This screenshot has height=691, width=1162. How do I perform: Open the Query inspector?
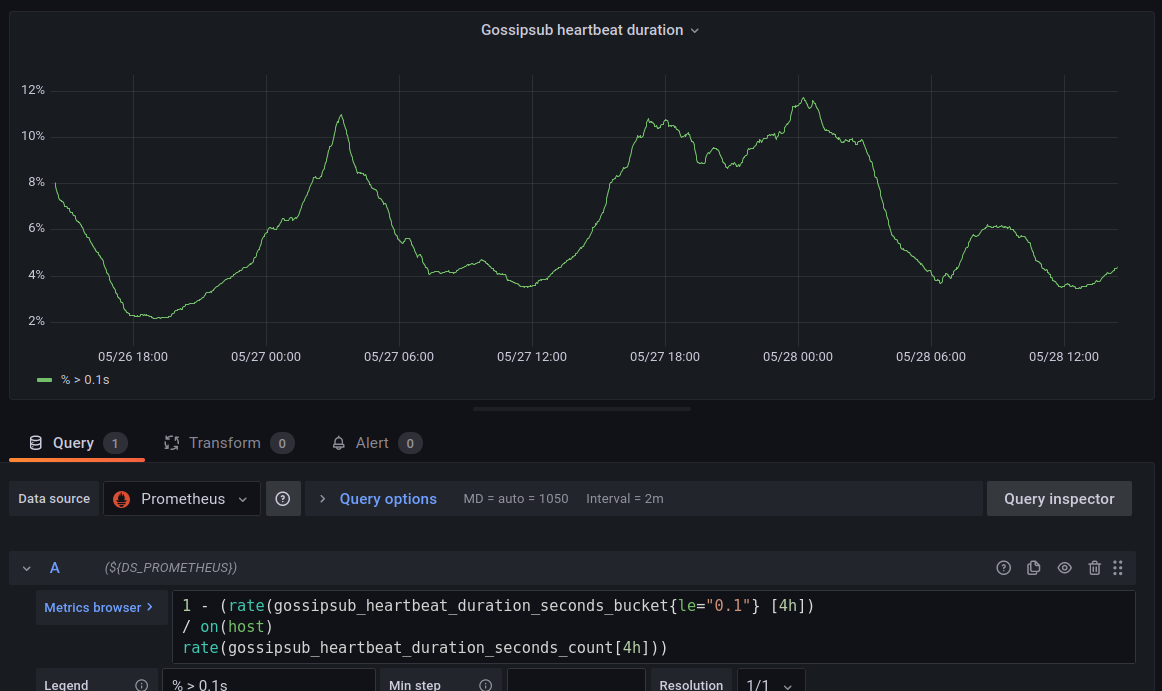[1058, 499]
